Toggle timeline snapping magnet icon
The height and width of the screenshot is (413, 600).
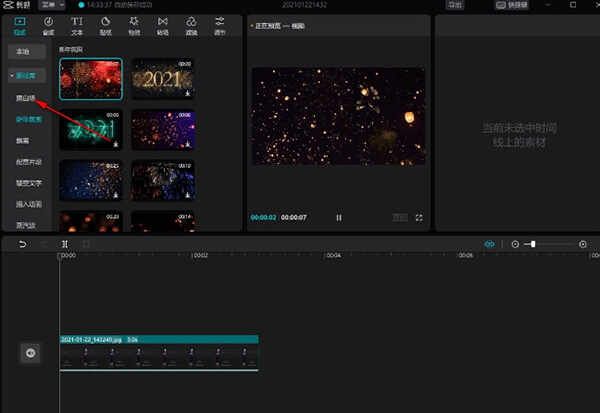[x=489, y=244]
